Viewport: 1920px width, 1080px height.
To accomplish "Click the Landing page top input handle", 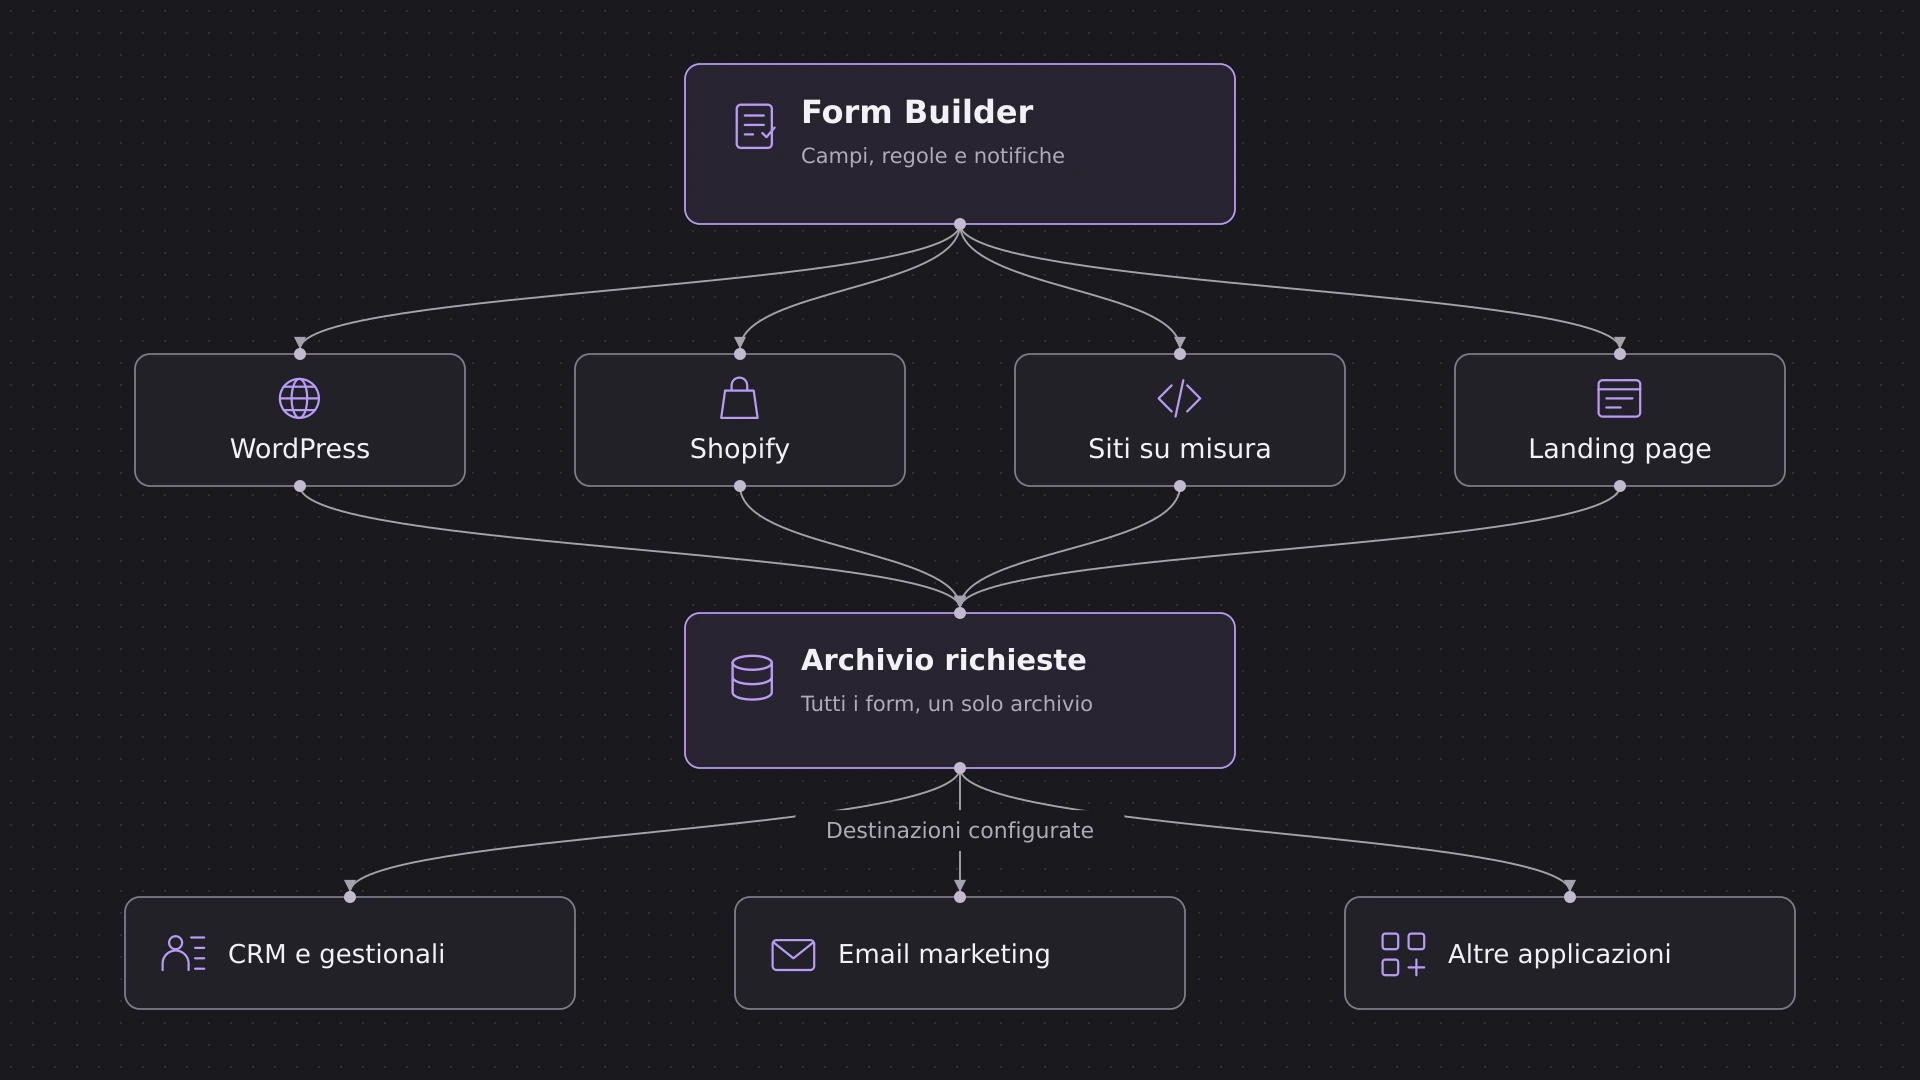I will 1620,354.
